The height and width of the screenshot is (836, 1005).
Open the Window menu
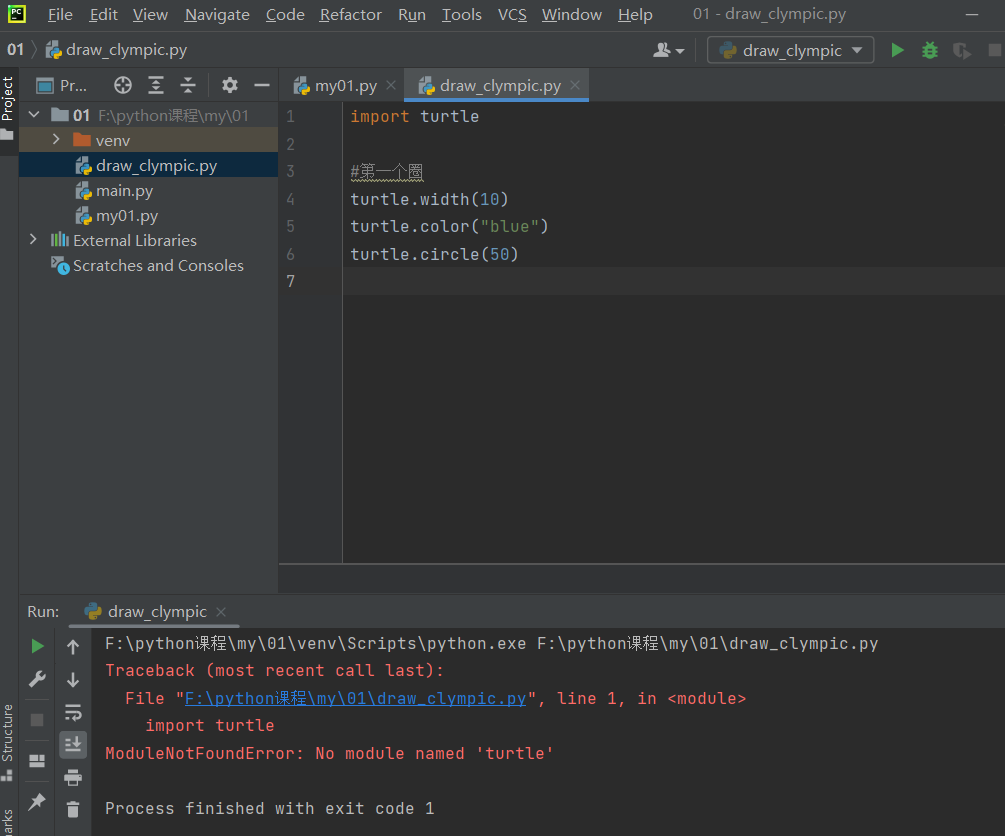pyautogui.click(x=572, y=15)
